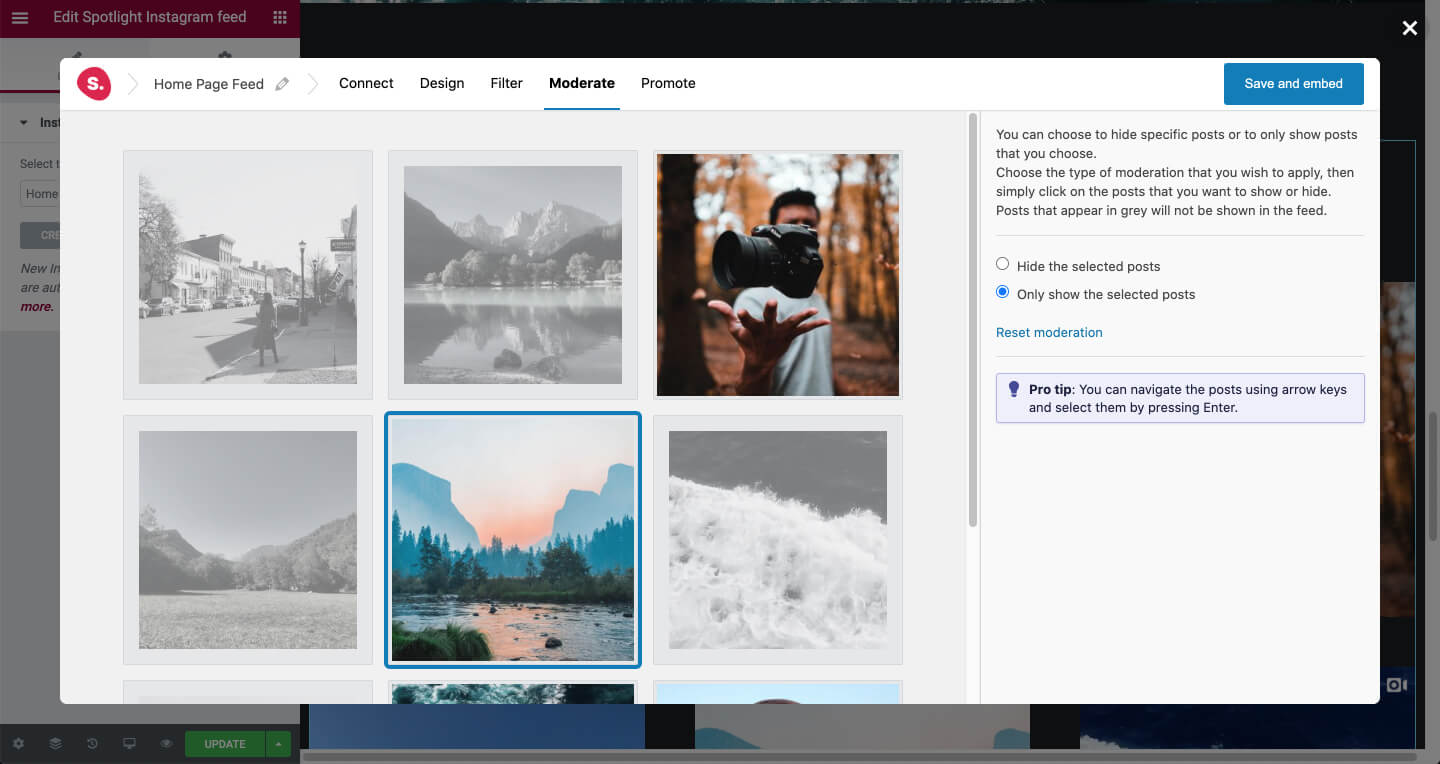Open the Elementor widgets grid icon

(280, 18)
